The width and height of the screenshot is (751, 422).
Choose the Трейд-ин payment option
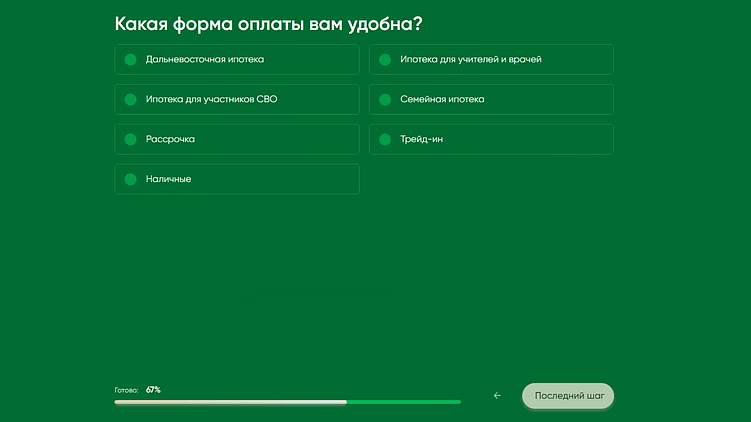(491, 139)
